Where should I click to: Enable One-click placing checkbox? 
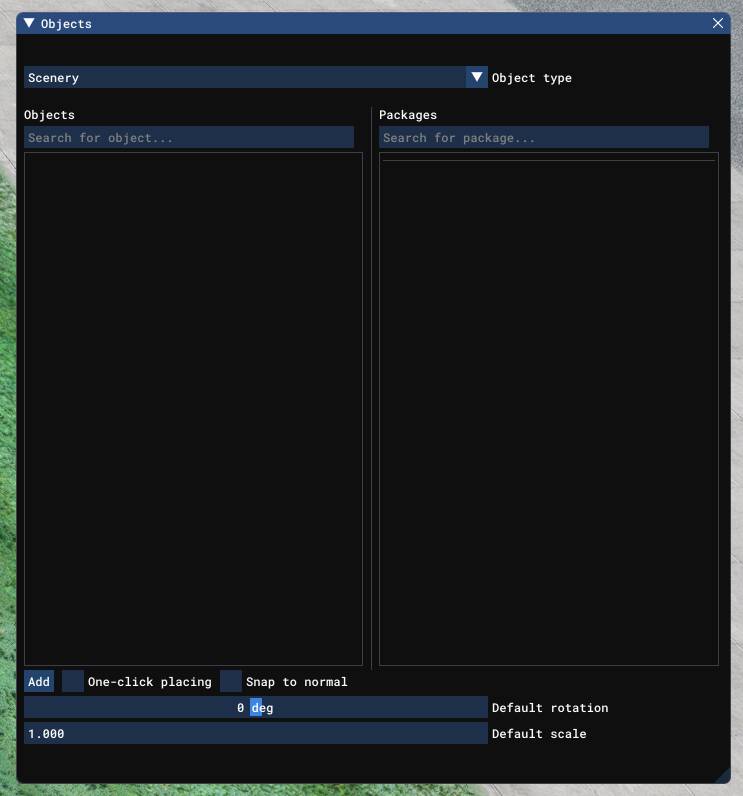tap(73, 681)
